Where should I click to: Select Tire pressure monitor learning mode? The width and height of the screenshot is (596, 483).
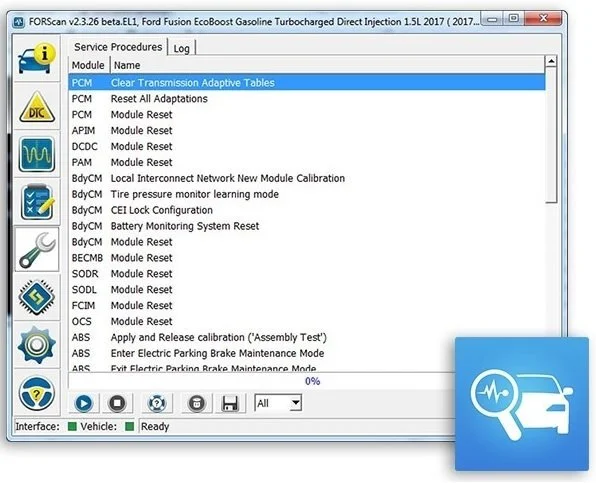(x=306, y=194)
